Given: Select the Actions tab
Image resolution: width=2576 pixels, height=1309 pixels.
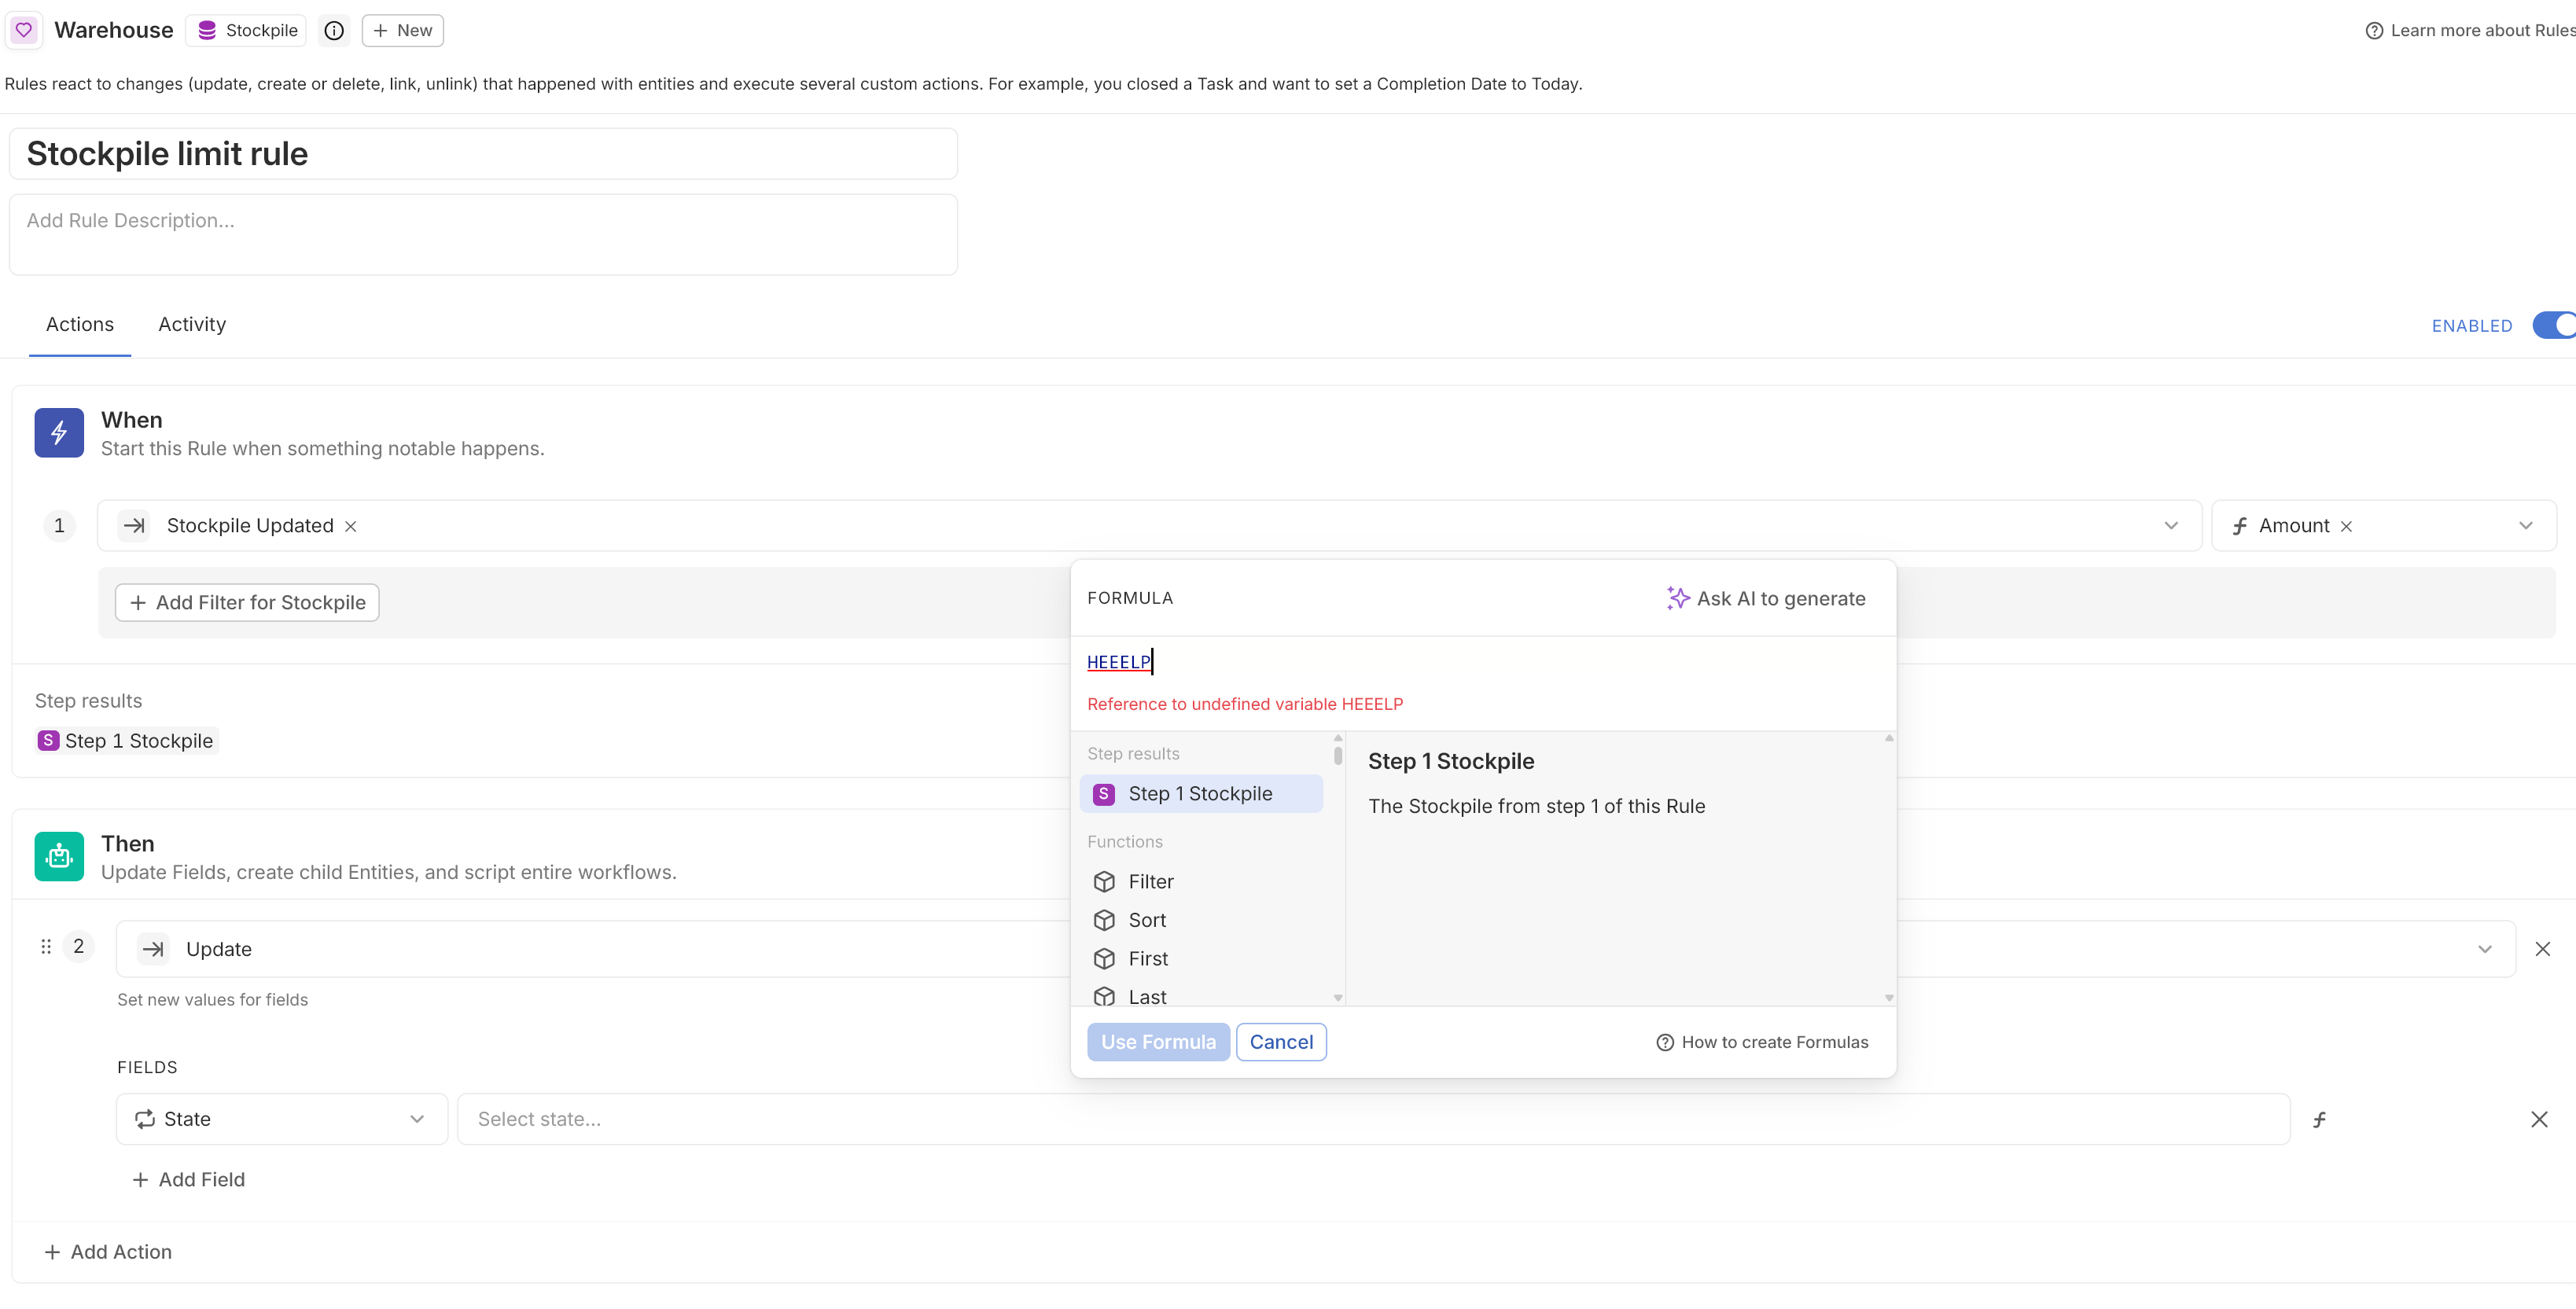Looking at the screenshot, I should (x=80, y=324).
